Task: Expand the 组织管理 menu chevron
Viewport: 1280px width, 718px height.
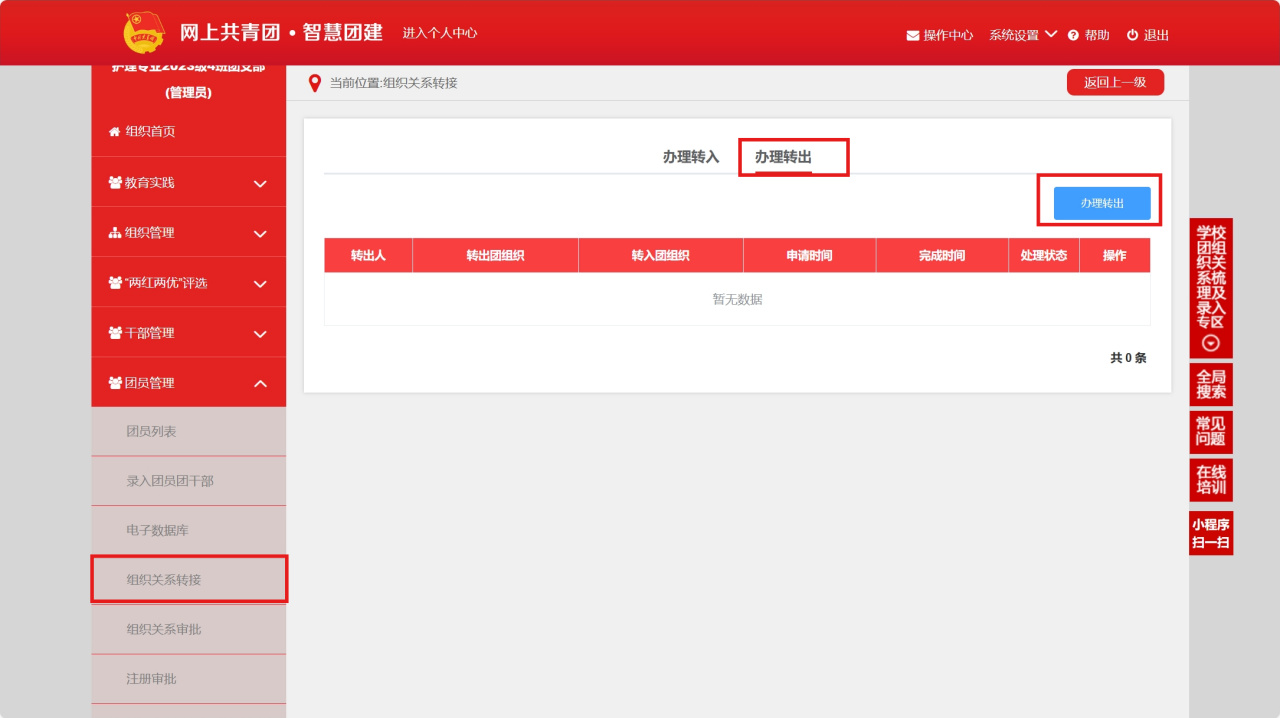Action: click(x=260, y=234)
